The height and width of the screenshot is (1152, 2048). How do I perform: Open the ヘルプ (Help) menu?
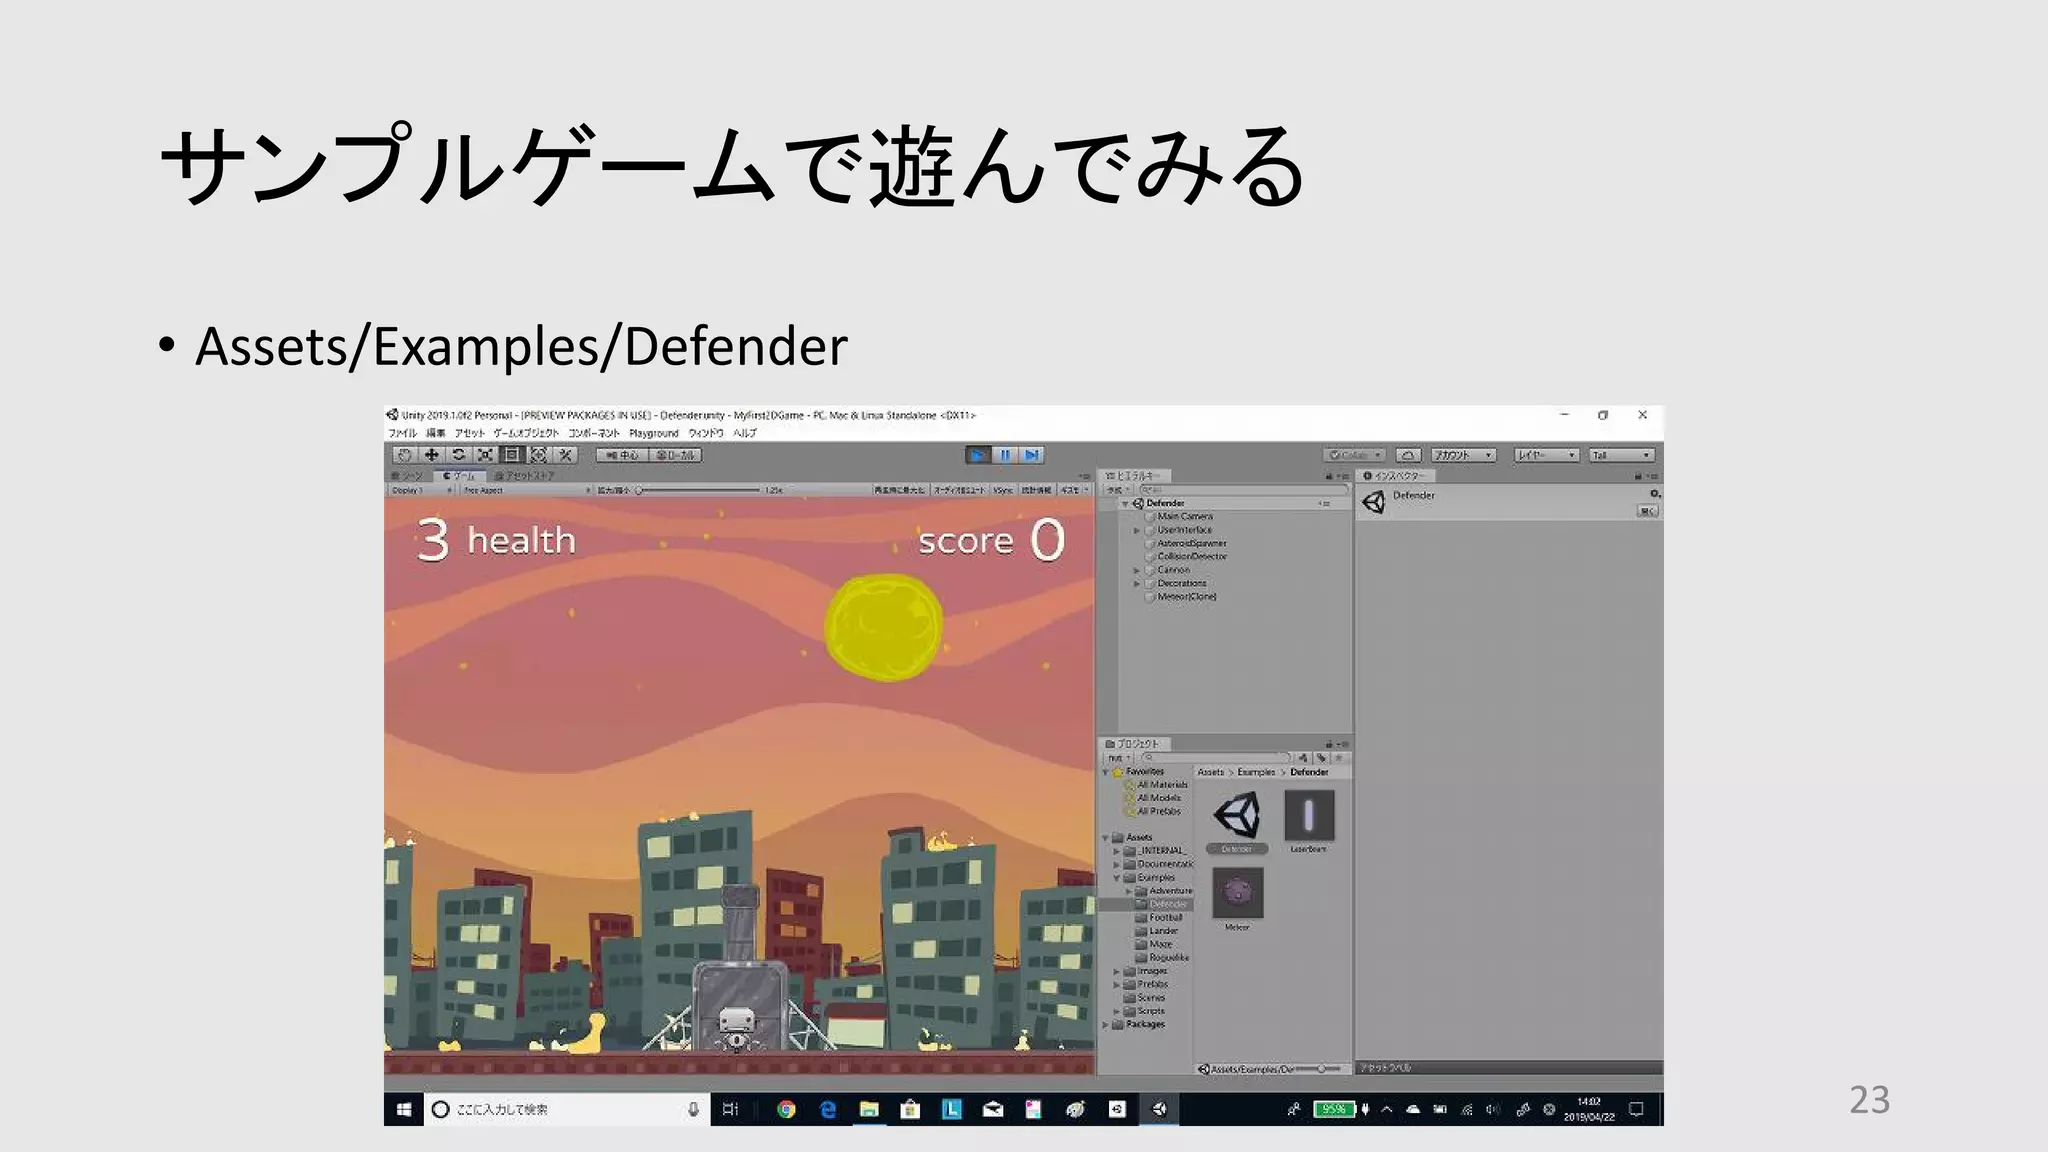(745, 433)
